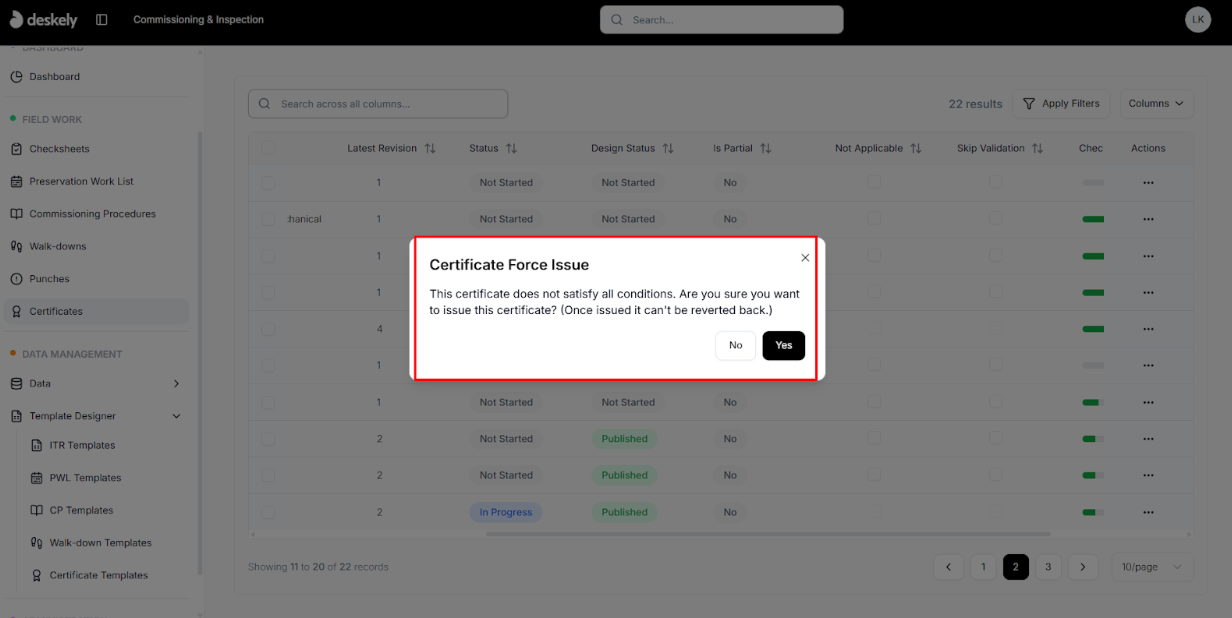Open the ITR Templates page
This screenshot has height=618, width=1232.
81,445
